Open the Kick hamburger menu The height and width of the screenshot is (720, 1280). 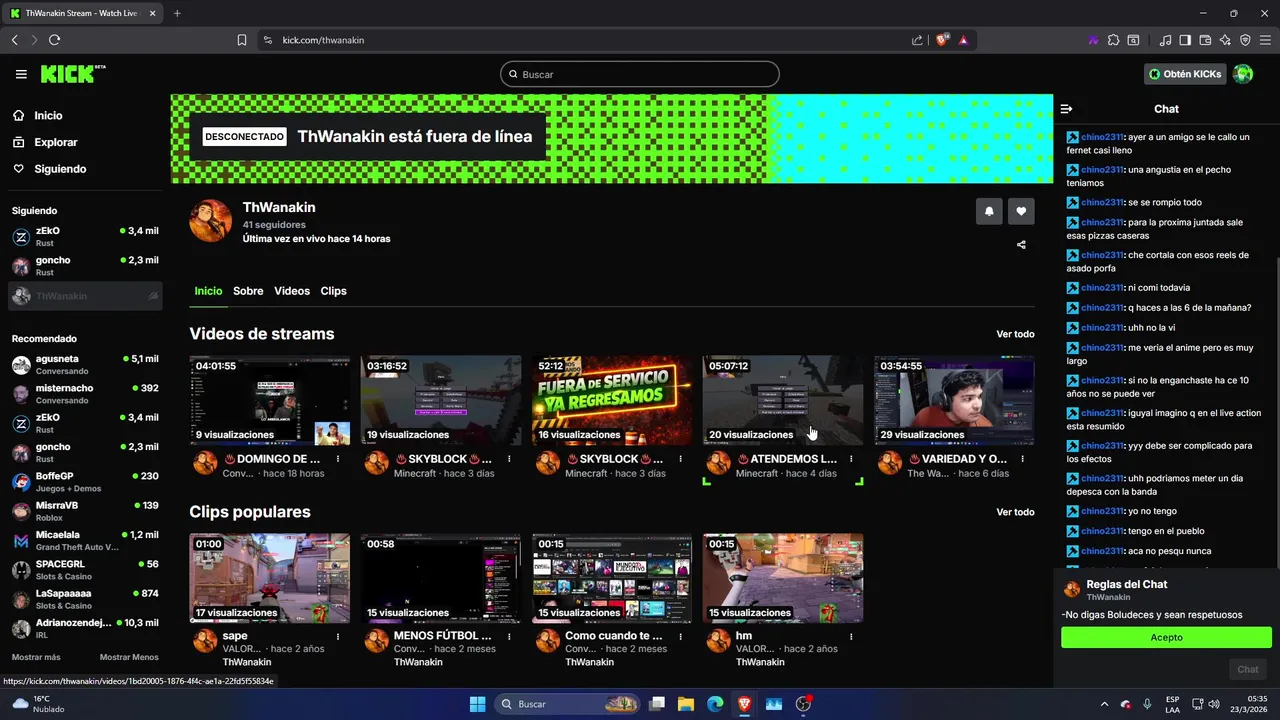point(21,74)
